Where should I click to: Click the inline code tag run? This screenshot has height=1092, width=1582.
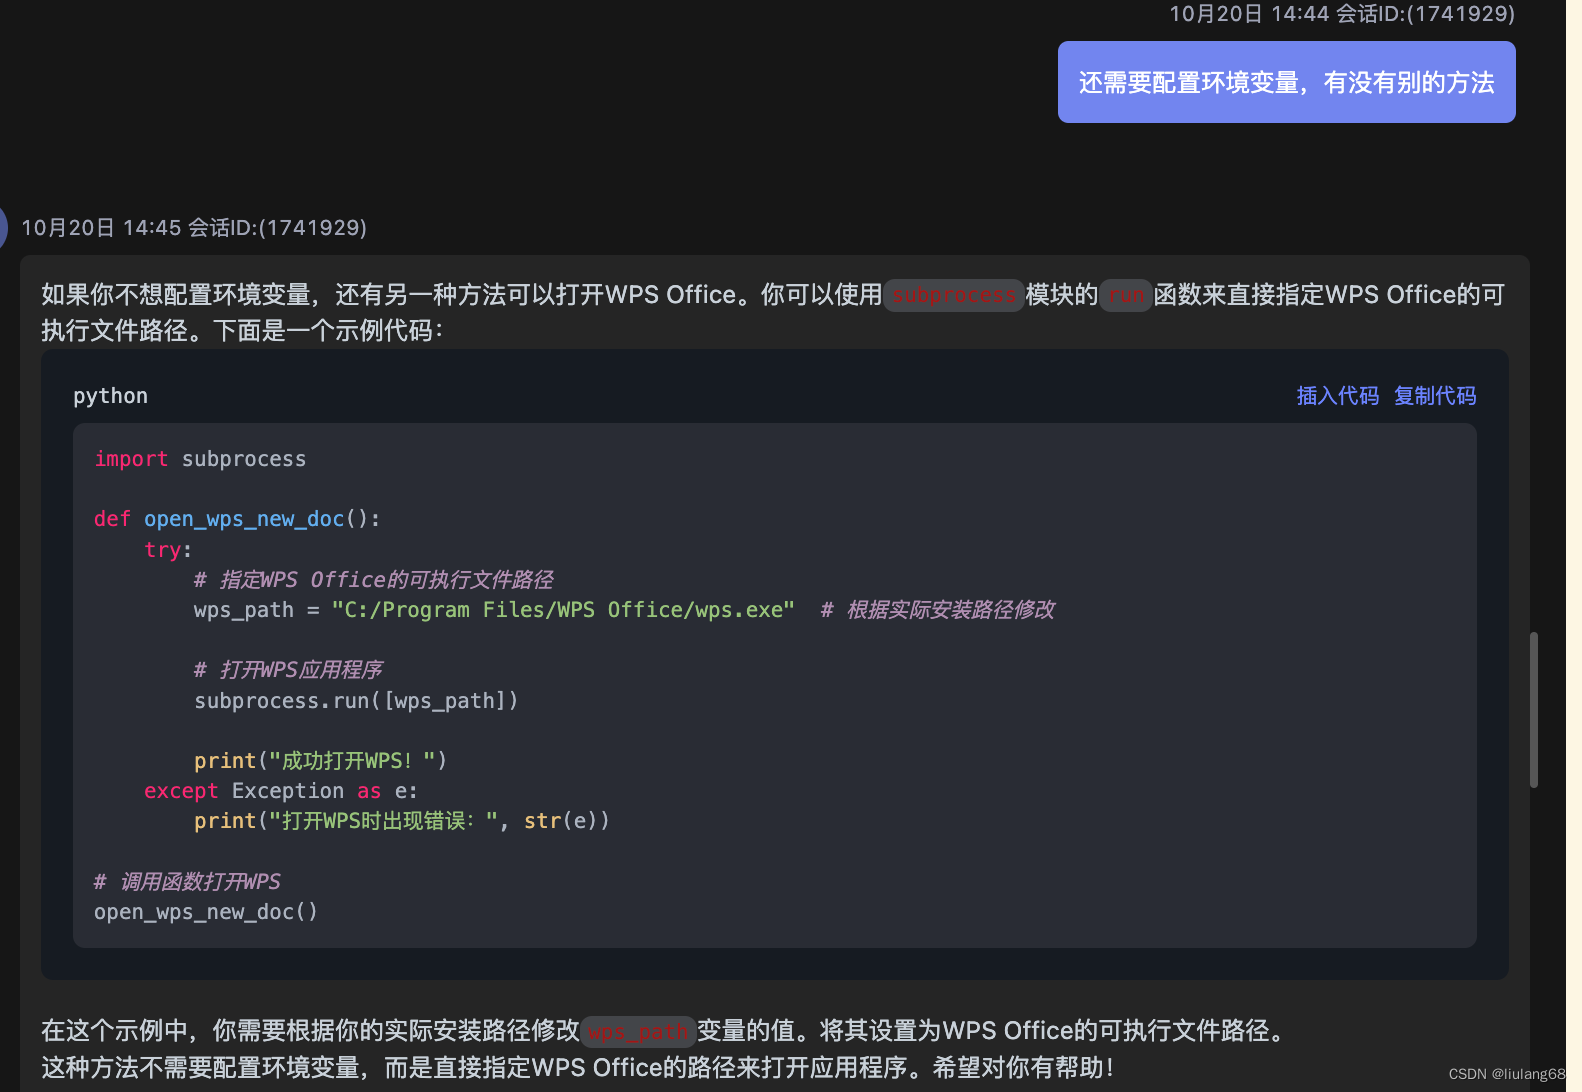click(x=1126, y=295)
